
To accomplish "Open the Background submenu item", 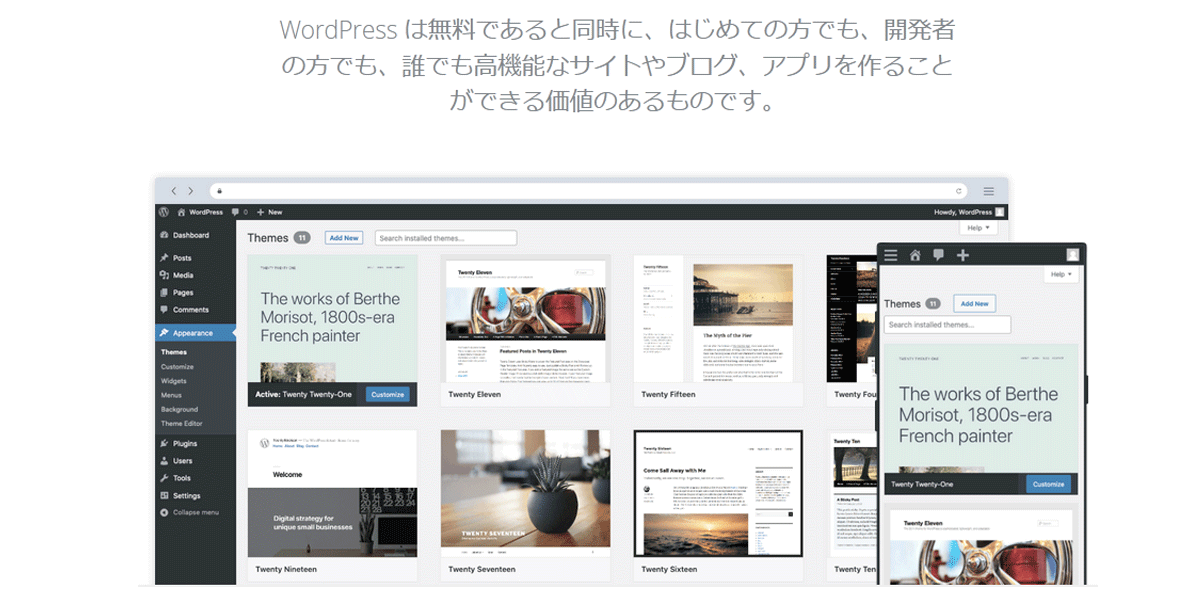I will click(x=179, y=409).
